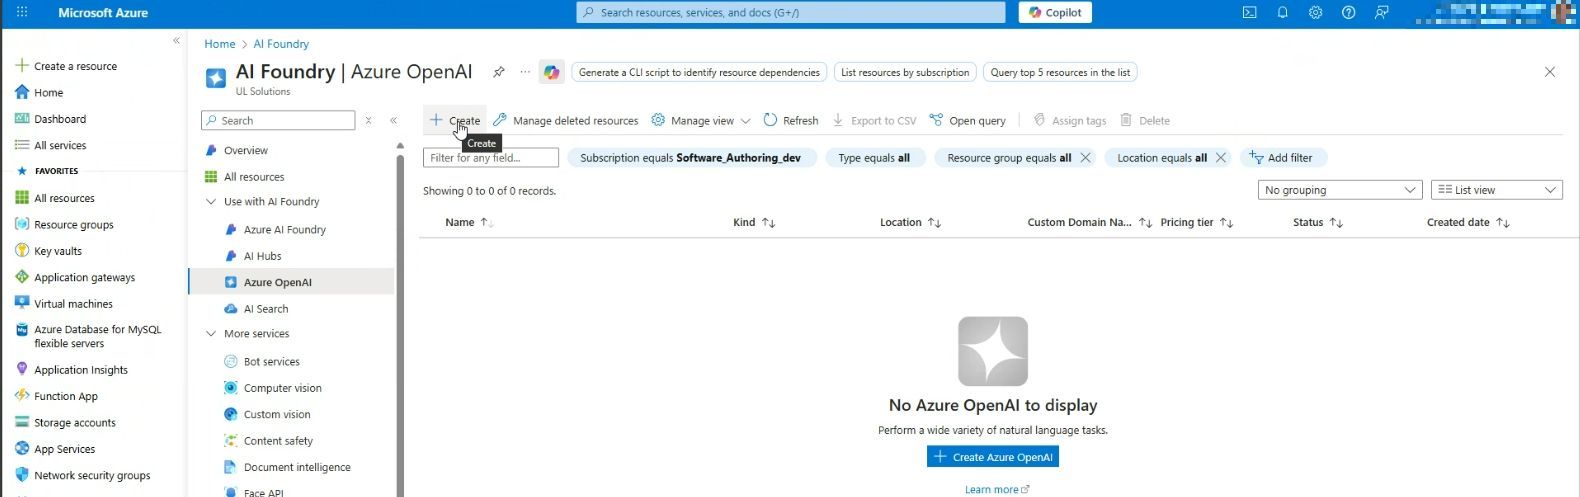
Task: Open the notifications bell
Action: (1282, 13)
